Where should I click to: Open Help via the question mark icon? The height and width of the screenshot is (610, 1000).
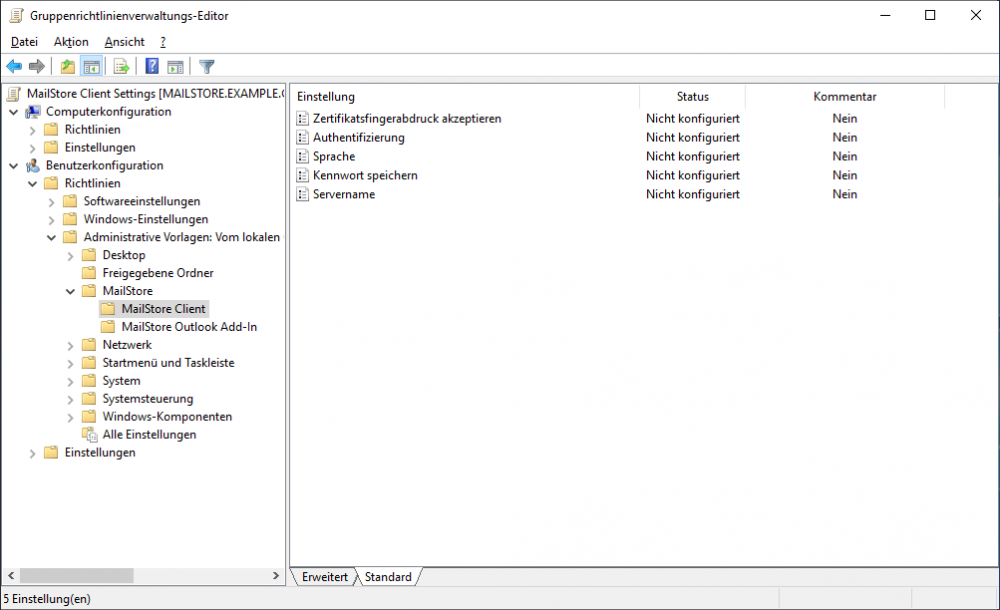click(x=150, y=66)
